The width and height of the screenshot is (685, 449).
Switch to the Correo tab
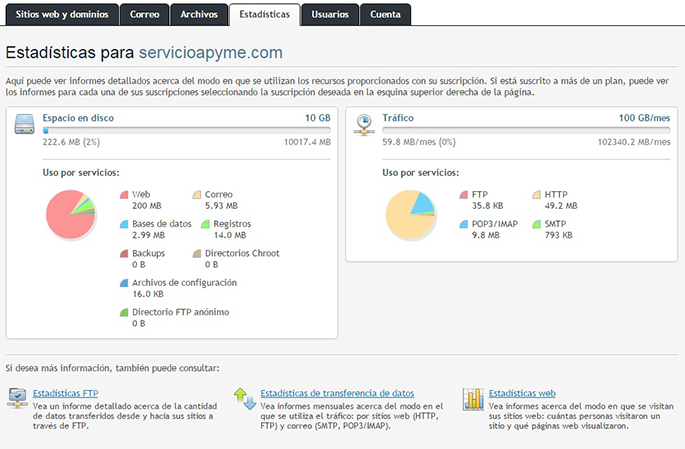tap(143, 15)
